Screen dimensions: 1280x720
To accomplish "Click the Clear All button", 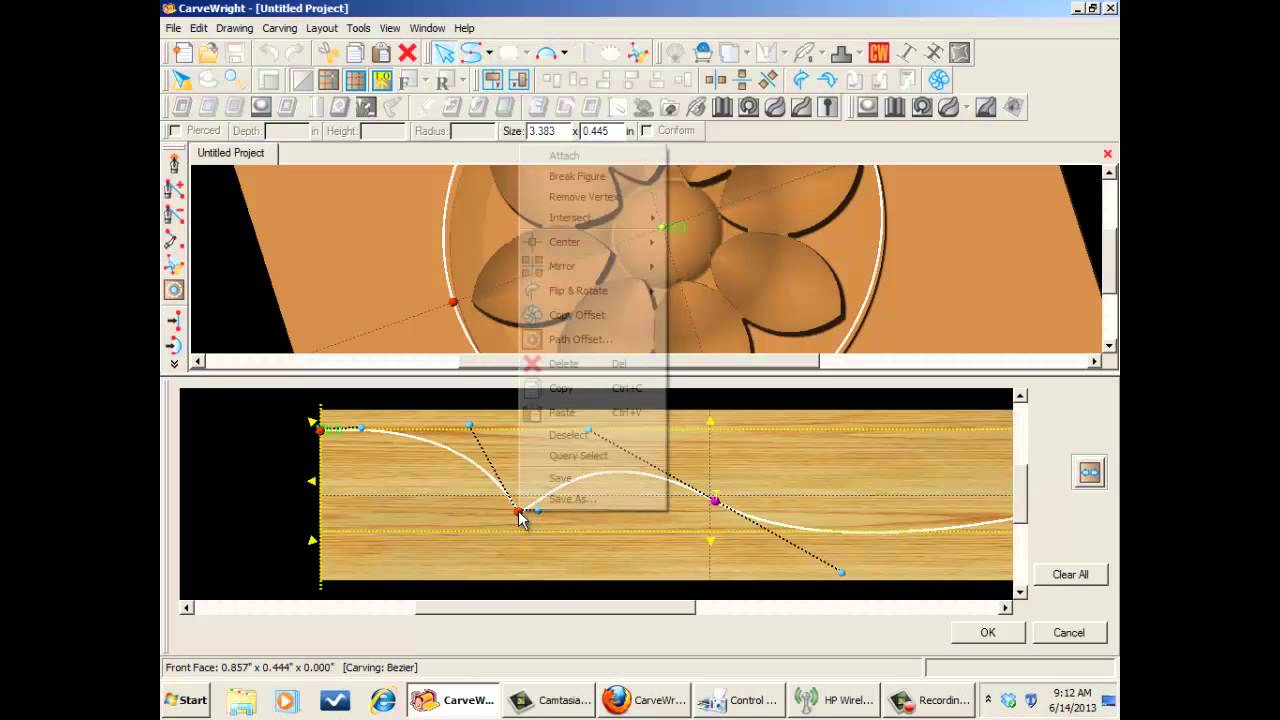I will pos(1070,575).
